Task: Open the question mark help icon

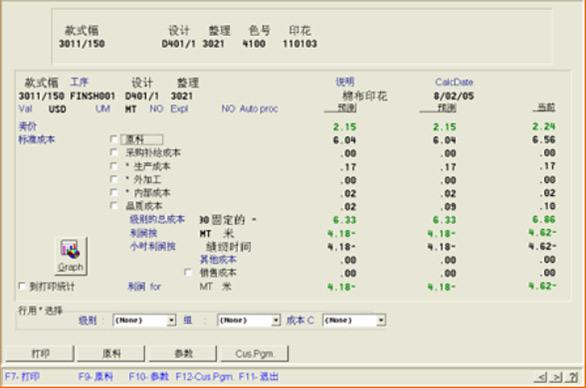Action: pyautogui.click(x=571, y=377)
